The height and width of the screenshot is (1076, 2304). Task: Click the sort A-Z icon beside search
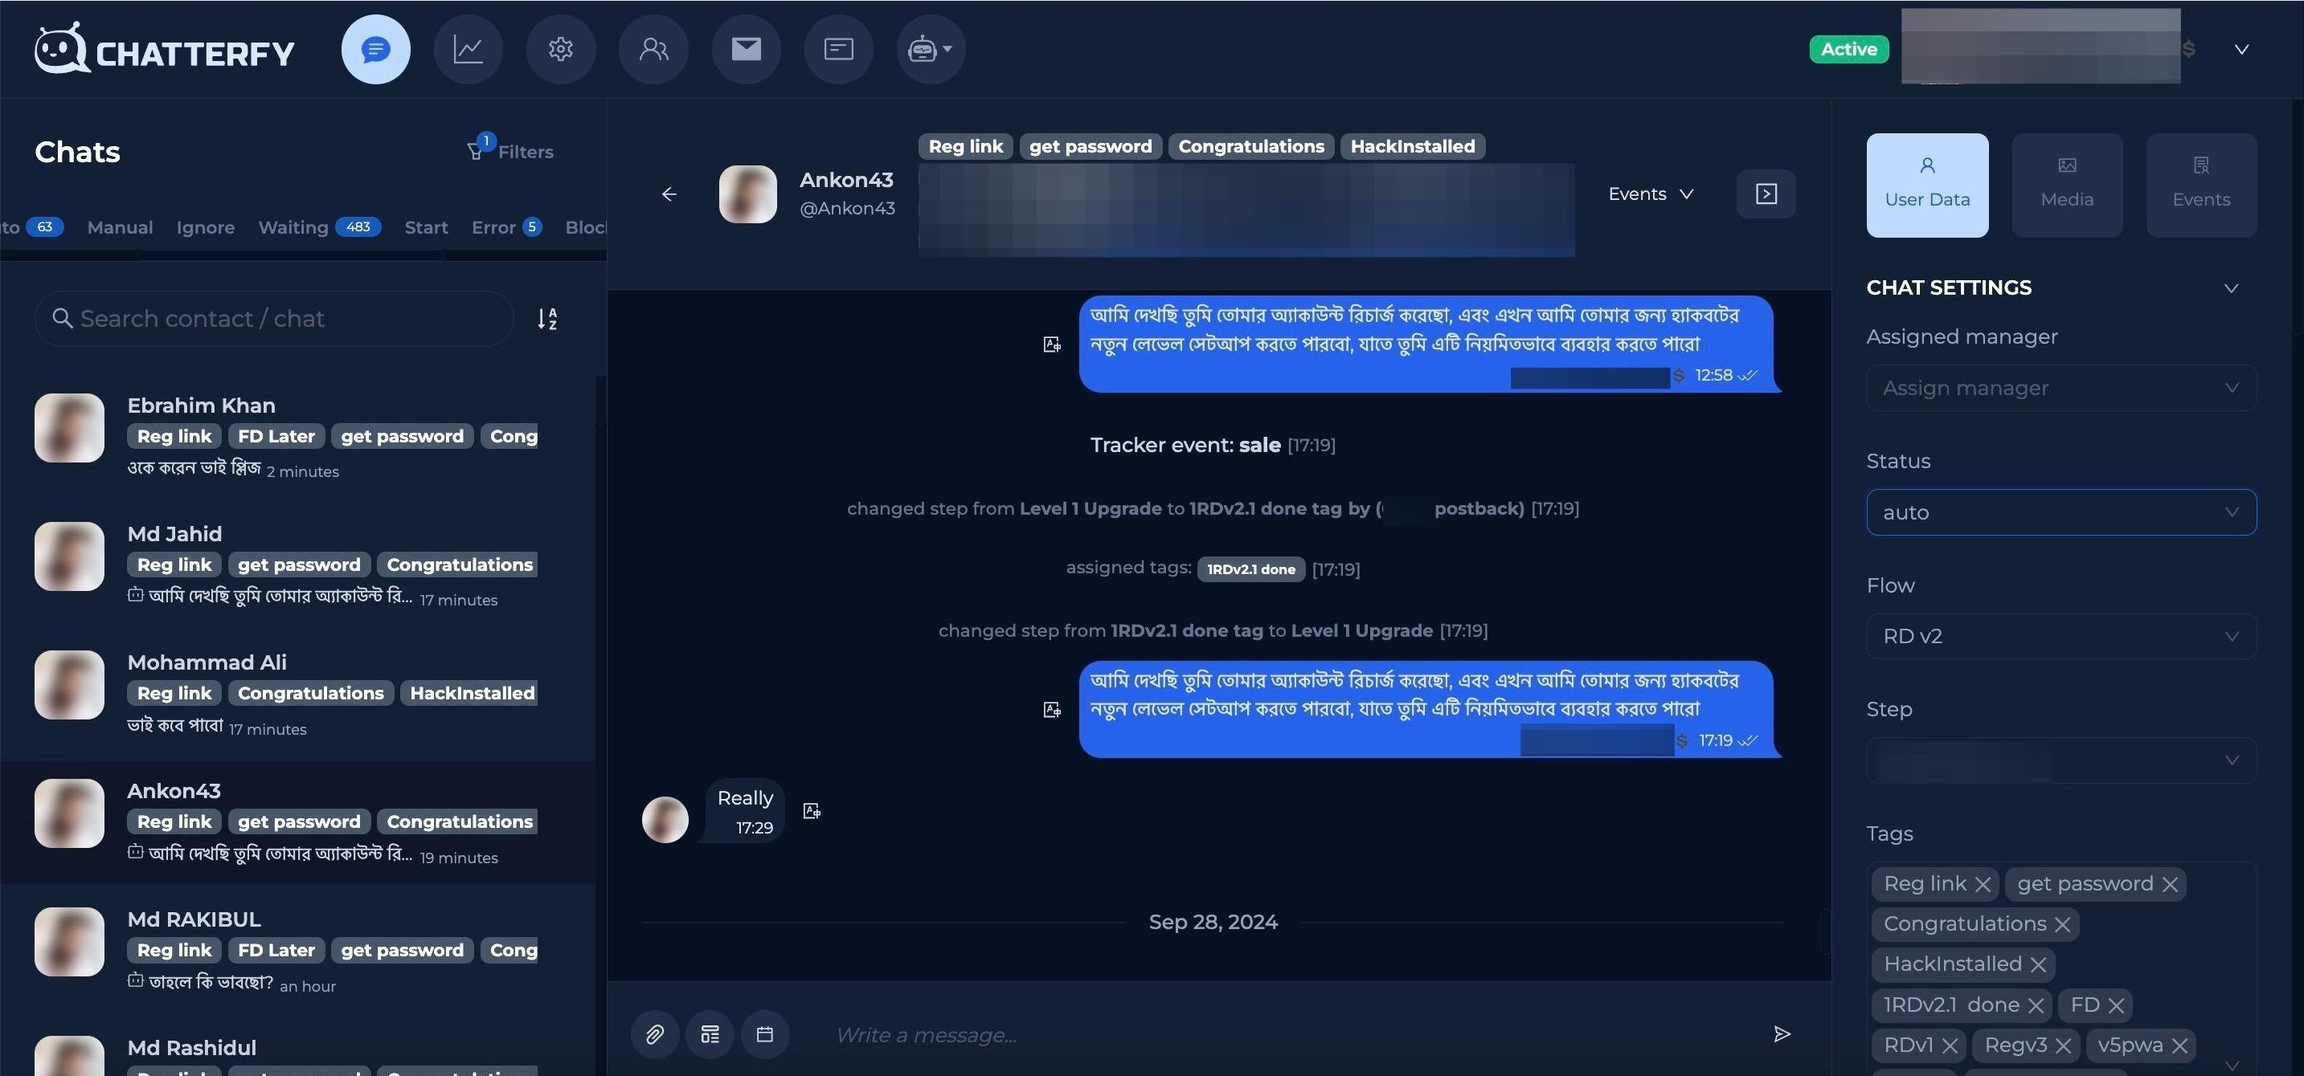547,319
